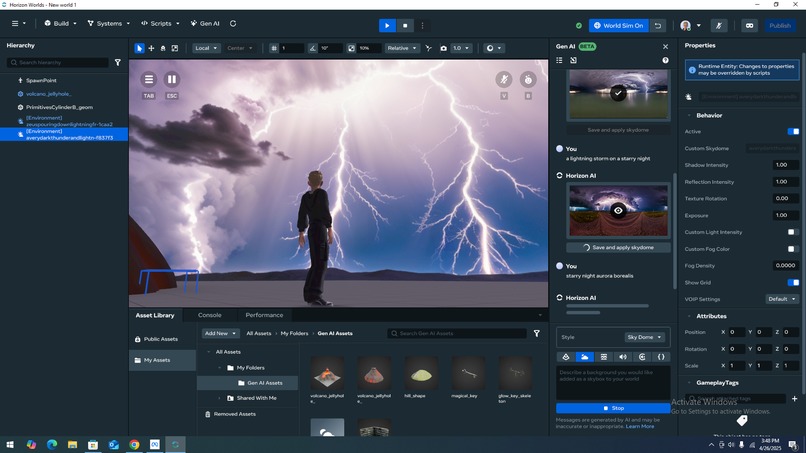Choose the scale tool icon

[x=175, y=48]
